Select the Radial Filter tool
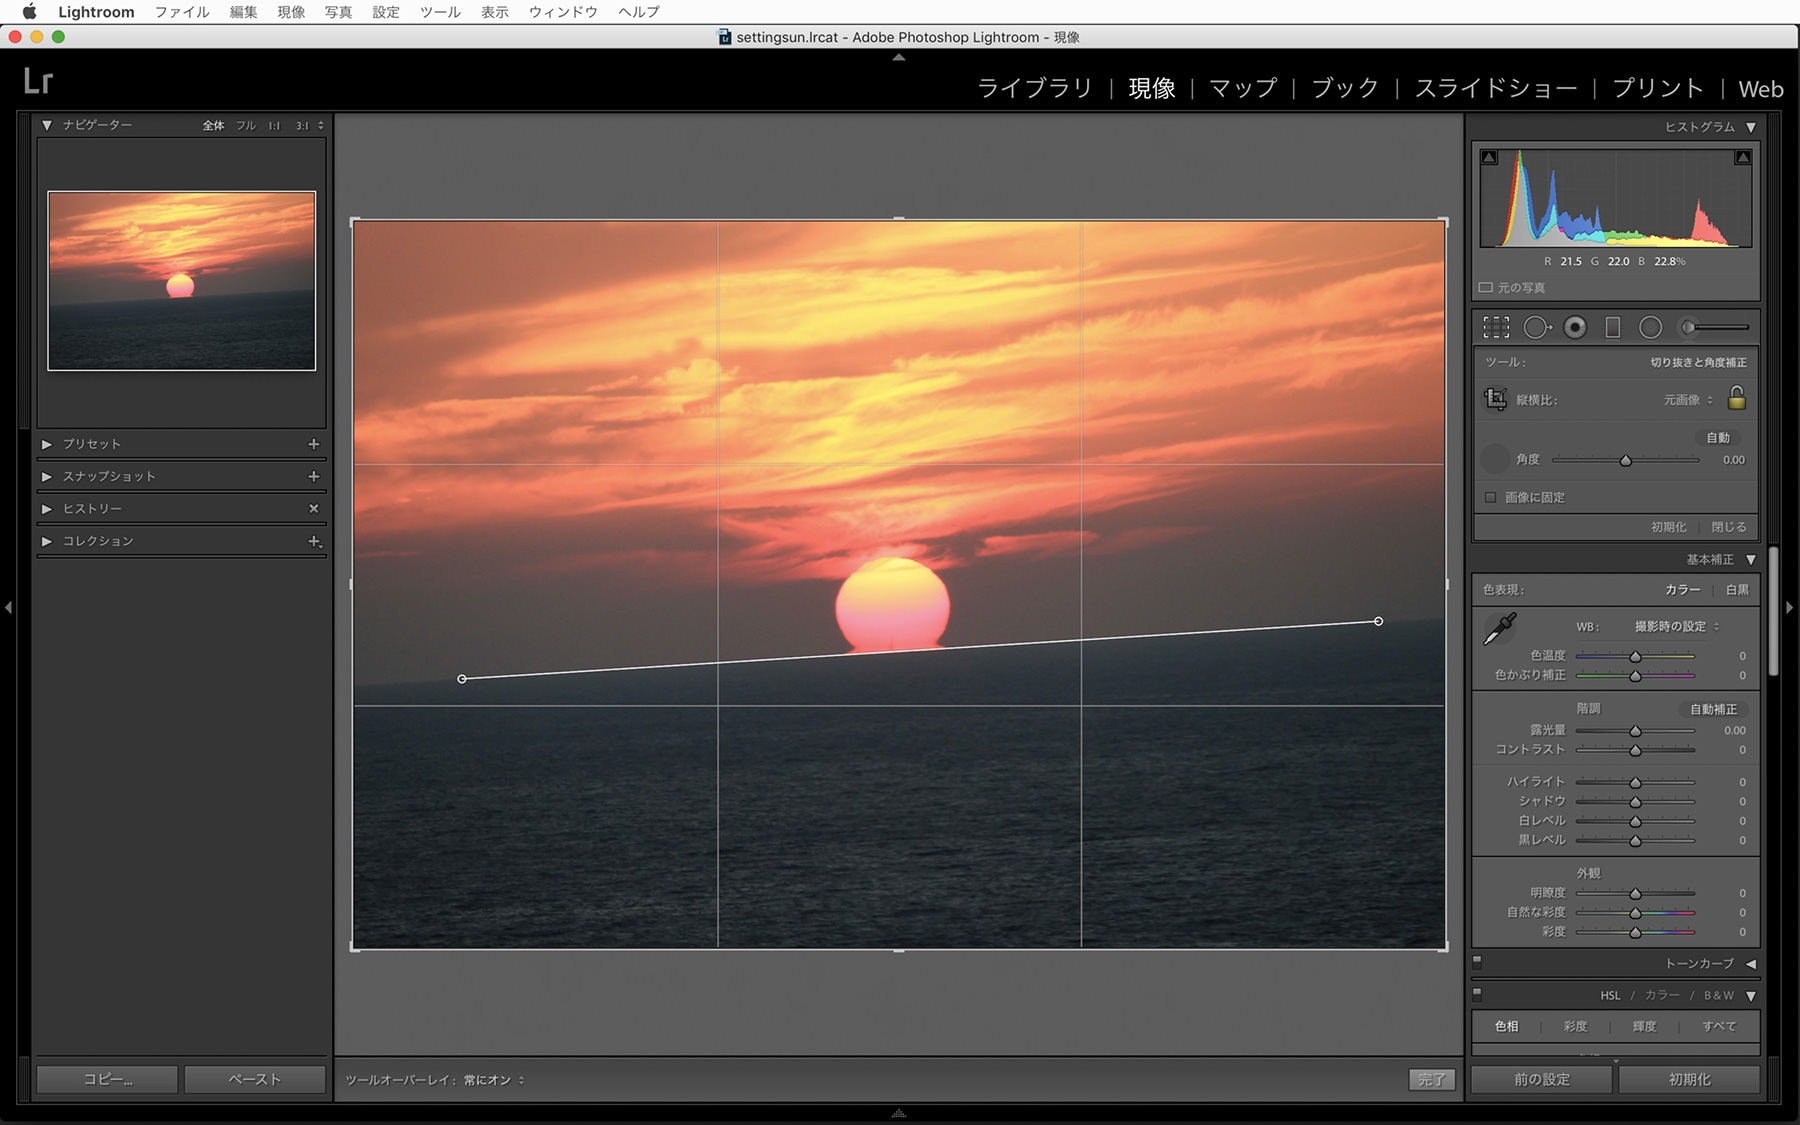The image size is (1800, 1125). click(x=1650, y=327)
